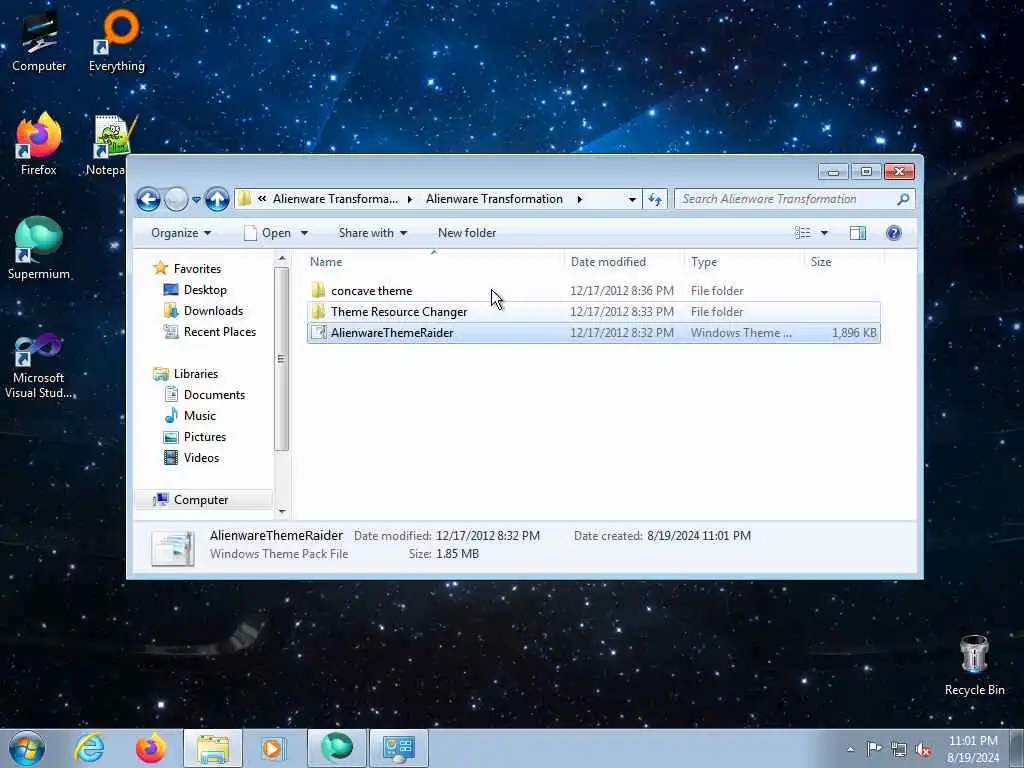
Task: Open the Organize menu
Action: pos(181,233)
